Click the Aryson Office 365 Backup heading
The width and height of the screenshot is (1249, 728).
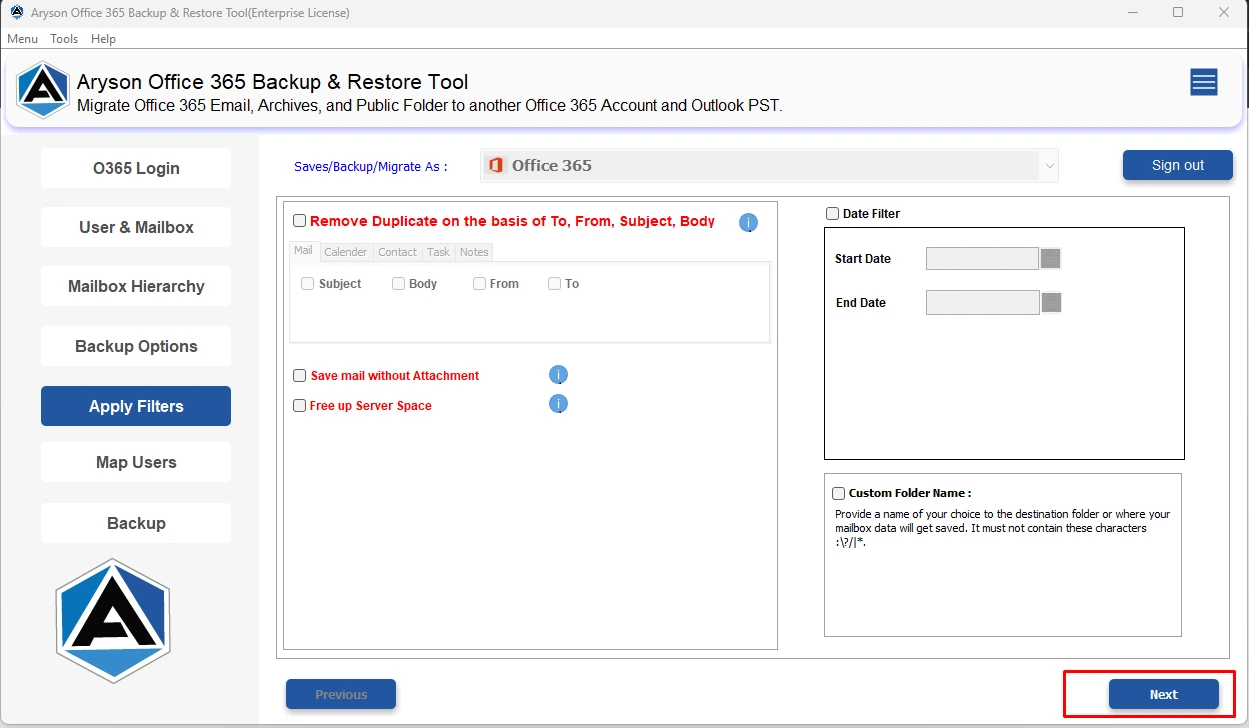pos(272,82)
